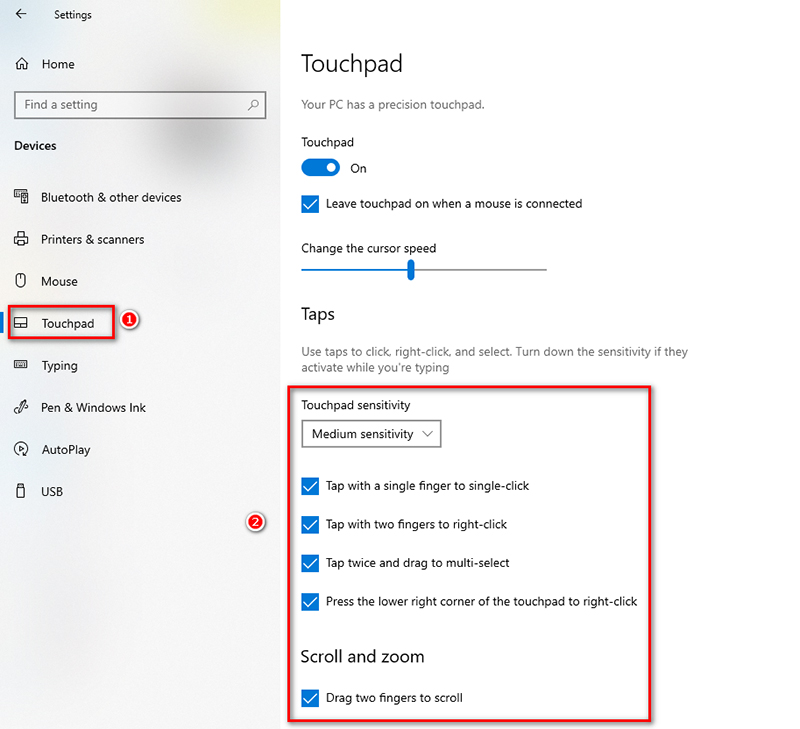Image resolution: width=800 pixels, height=729 pixels.
Task: Click the Touchpad page title
Action: point(352,64)
